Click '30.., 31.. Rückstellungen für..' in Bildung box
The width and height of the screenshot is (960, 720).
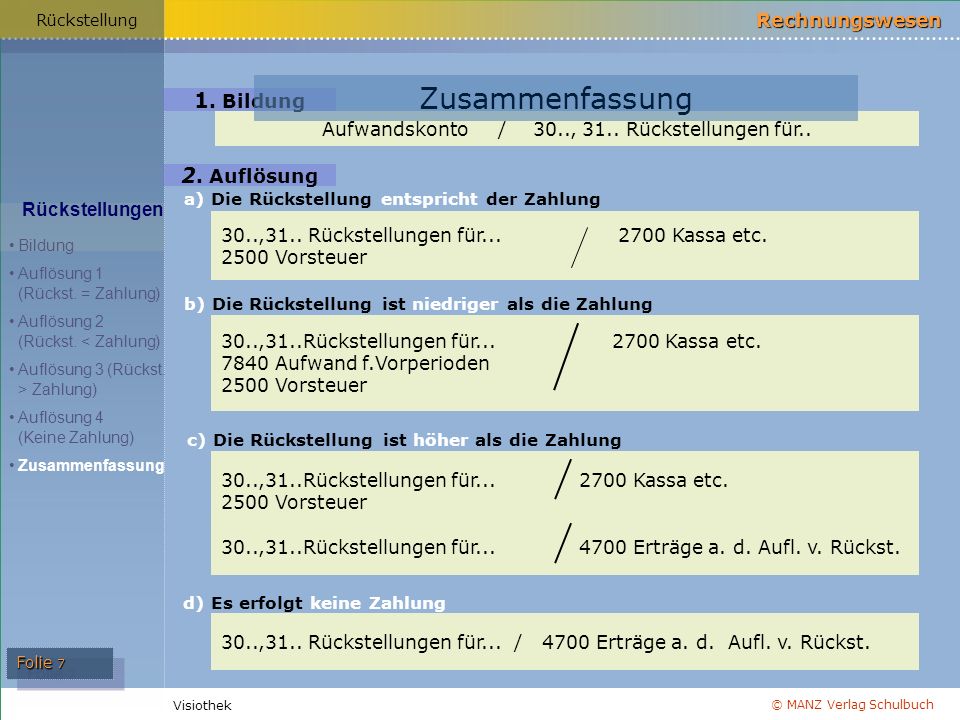pyautogui.click(x=672, y=129)
